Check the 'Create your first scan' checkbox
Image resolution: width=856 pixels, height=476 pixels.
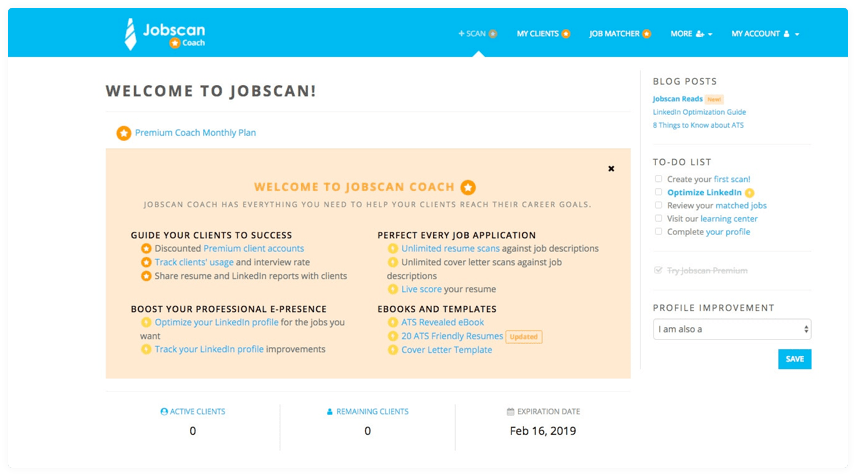pyautogui.click(x=658, y=179)
